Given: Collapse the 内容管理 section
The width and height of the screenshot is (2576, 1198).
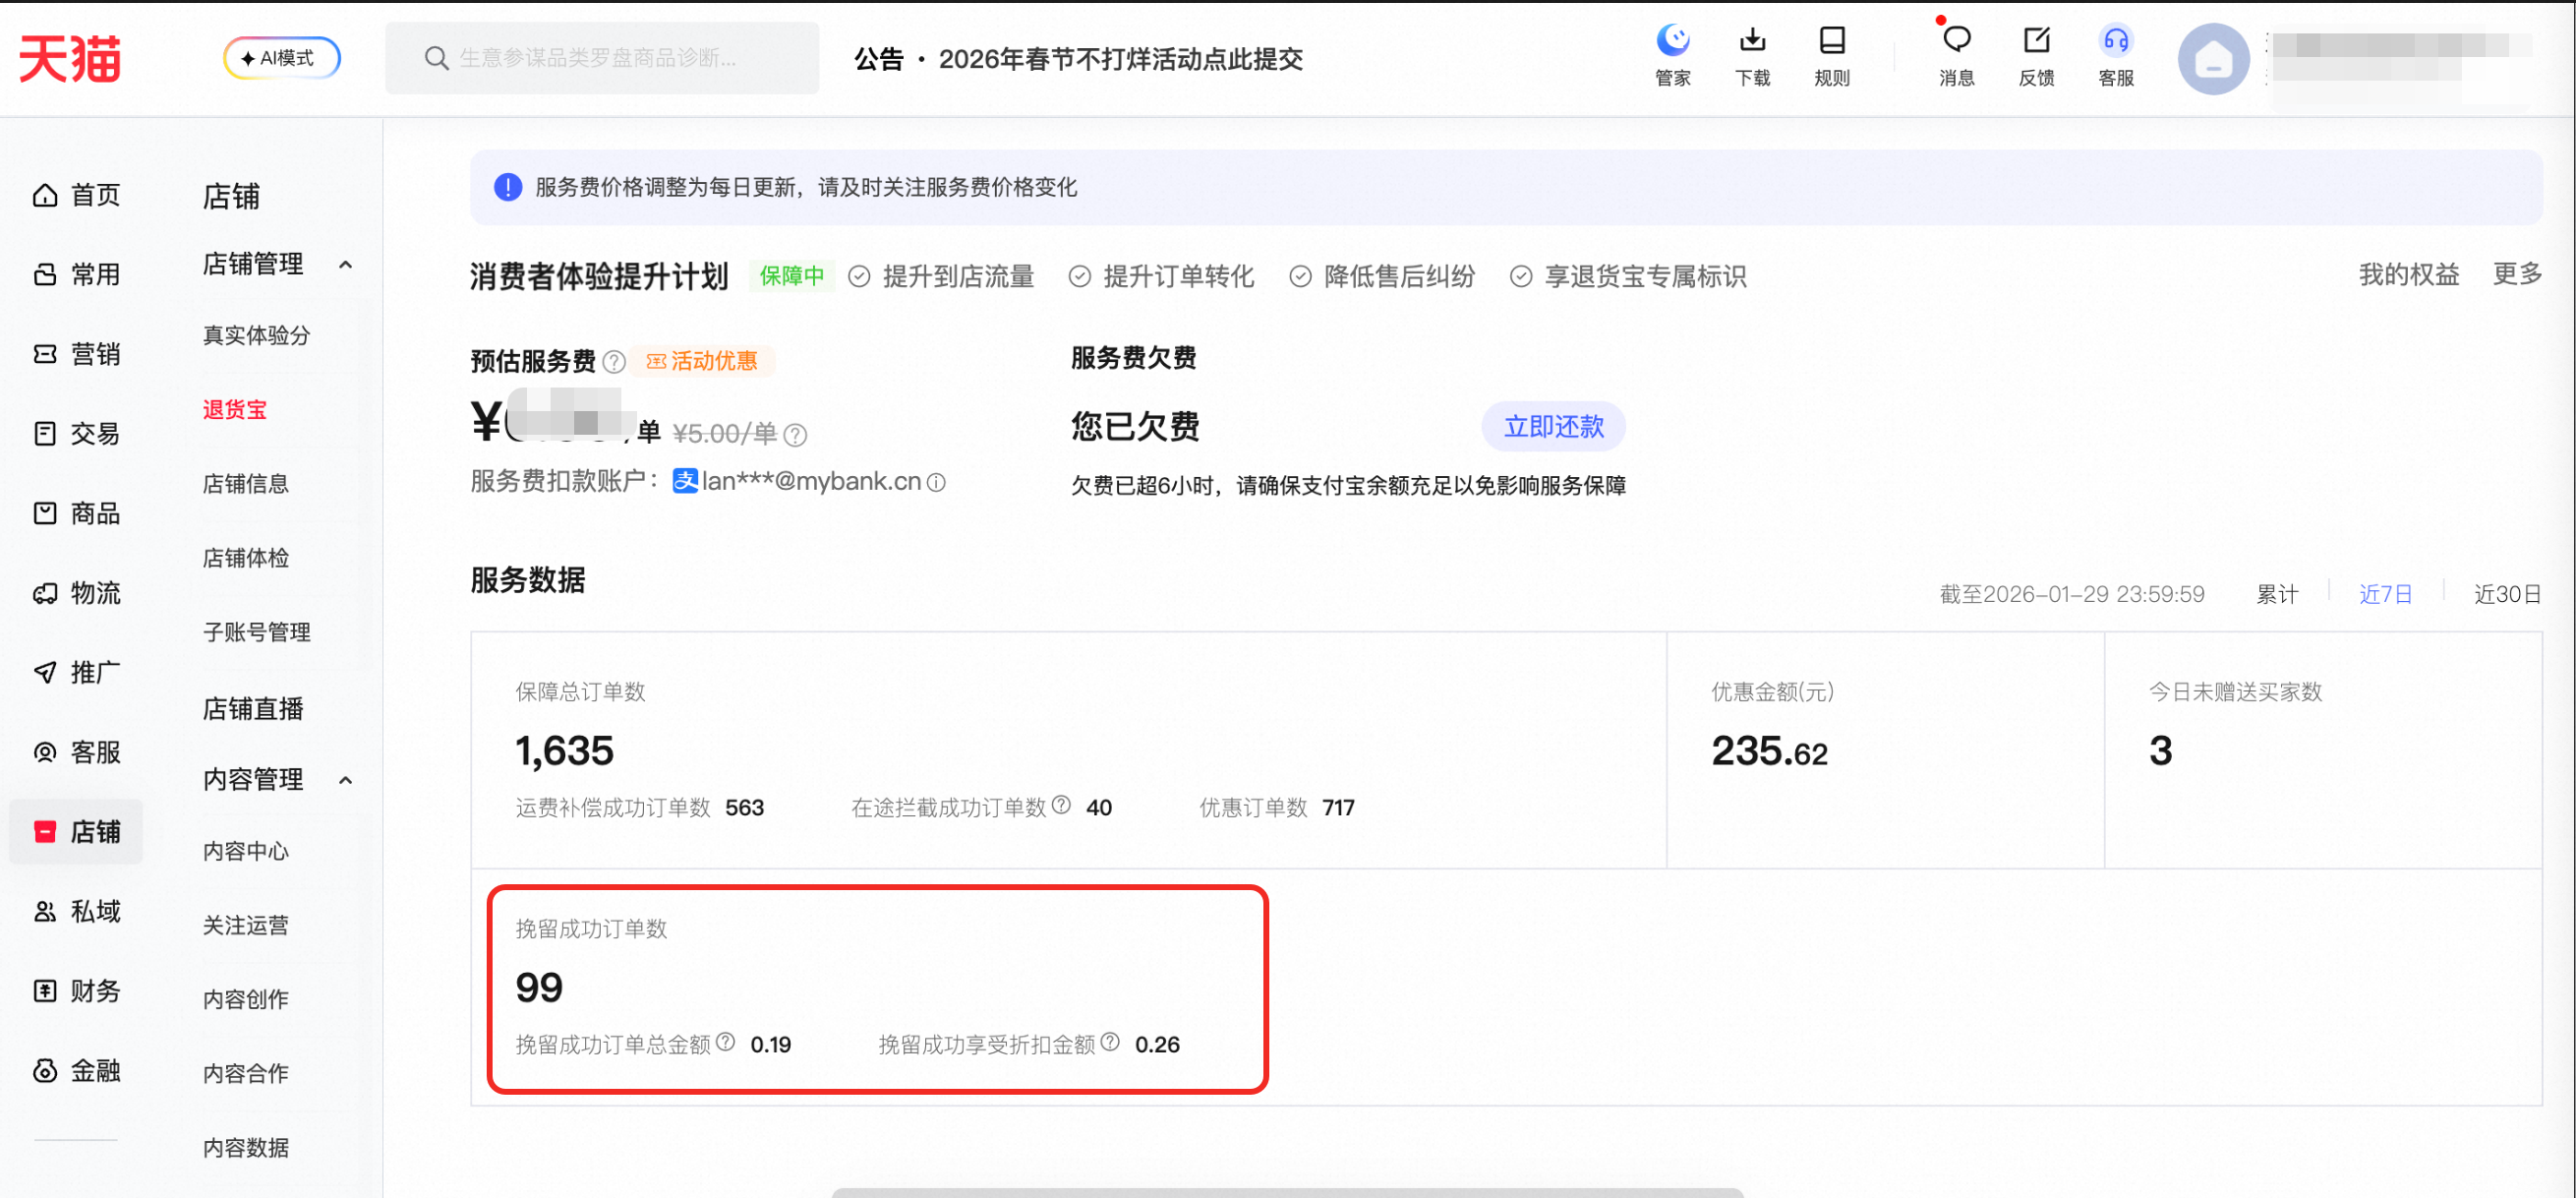Looking at the screenshot, I should click(x=345, y=780).
